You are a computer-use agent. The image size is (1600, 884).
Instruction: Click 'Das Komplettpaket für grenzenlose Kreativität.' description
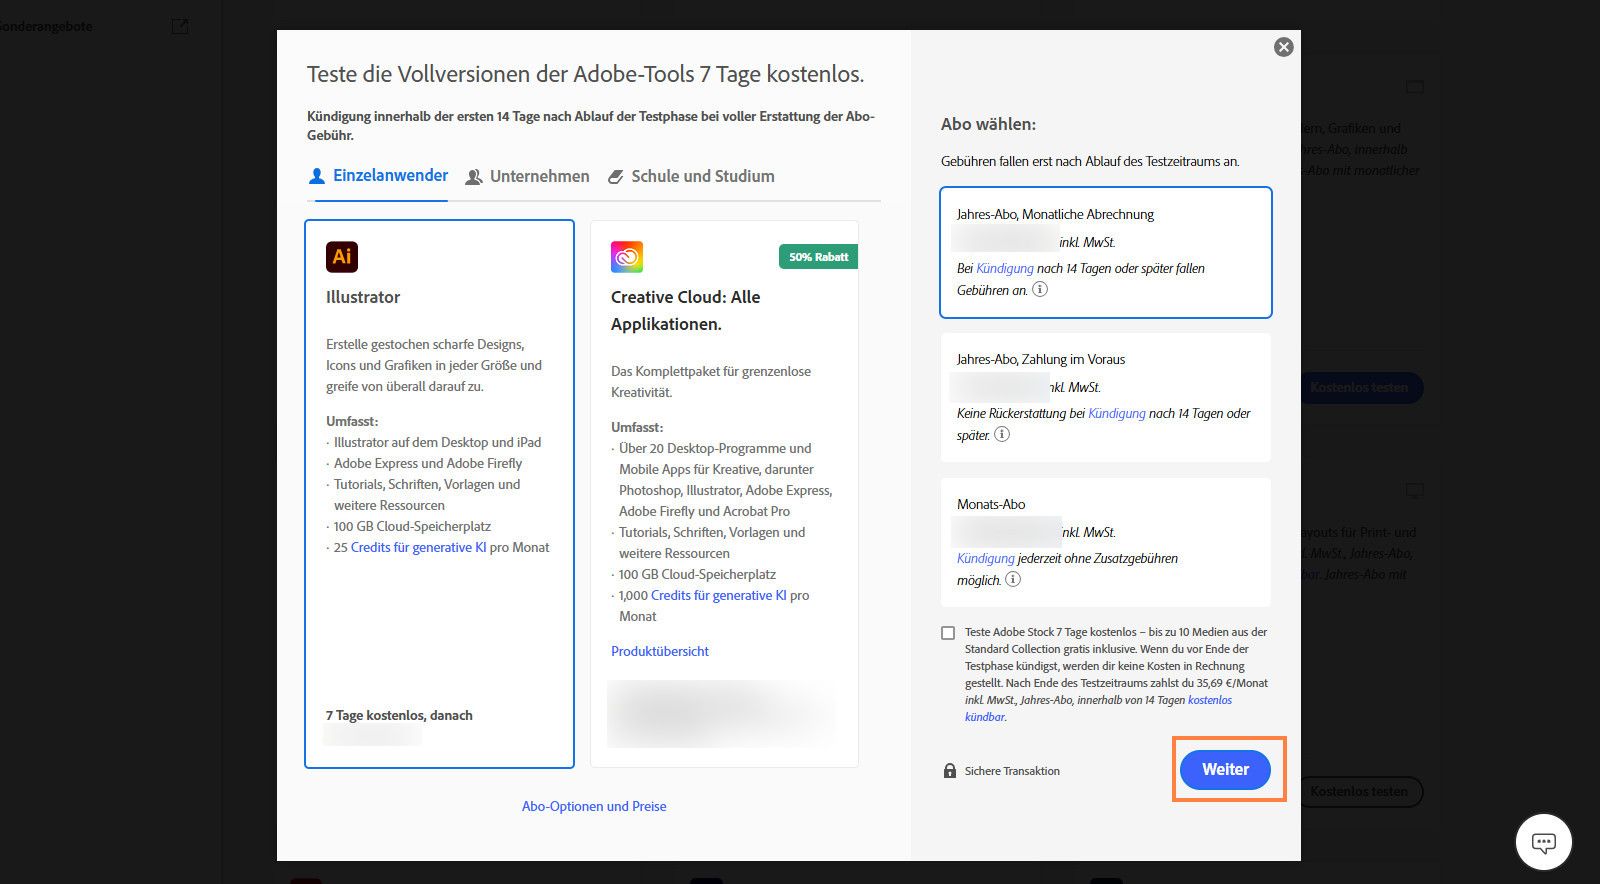coord(711,381)
